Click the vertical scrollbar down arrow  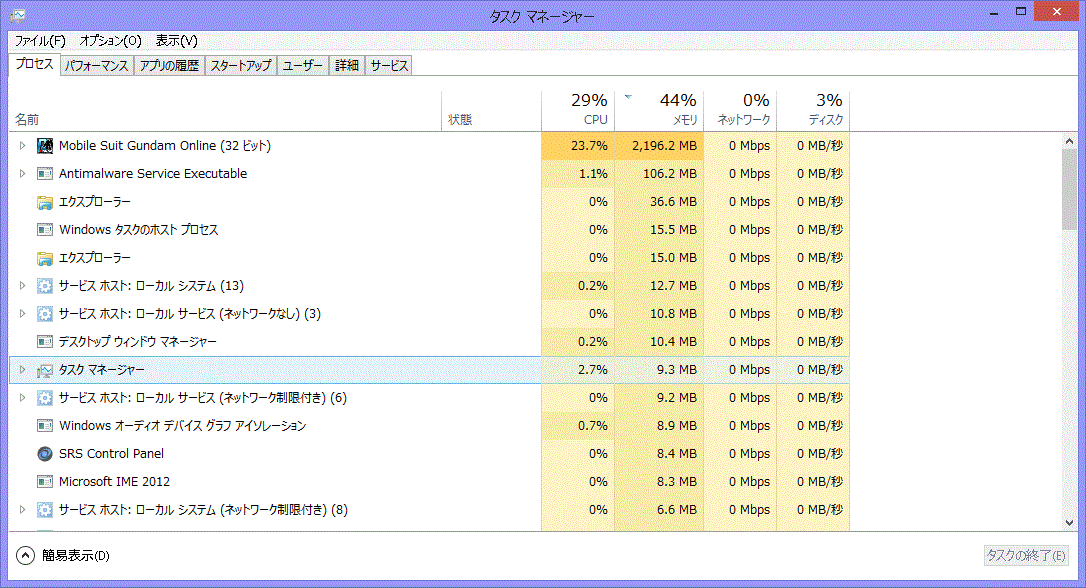coord(1069,523)
